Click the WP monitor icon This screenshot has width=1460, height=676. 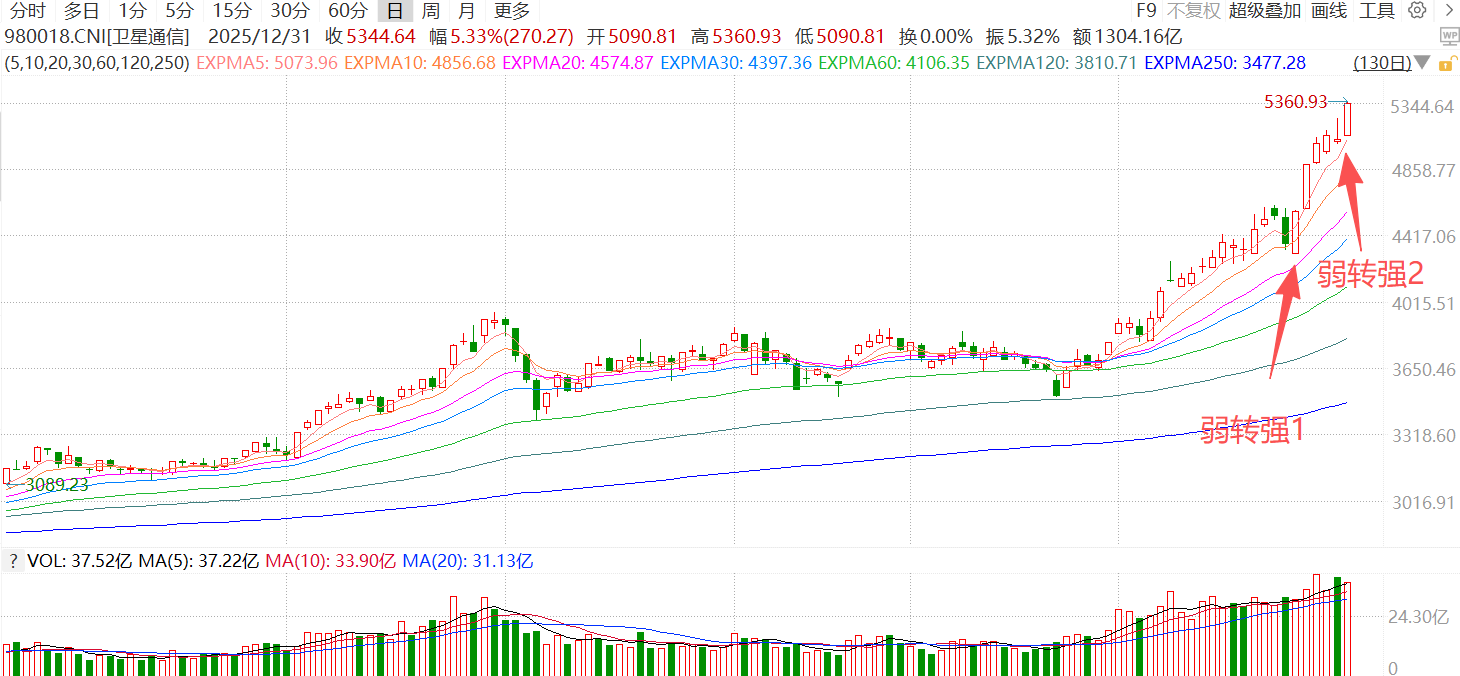[1448, 37]
